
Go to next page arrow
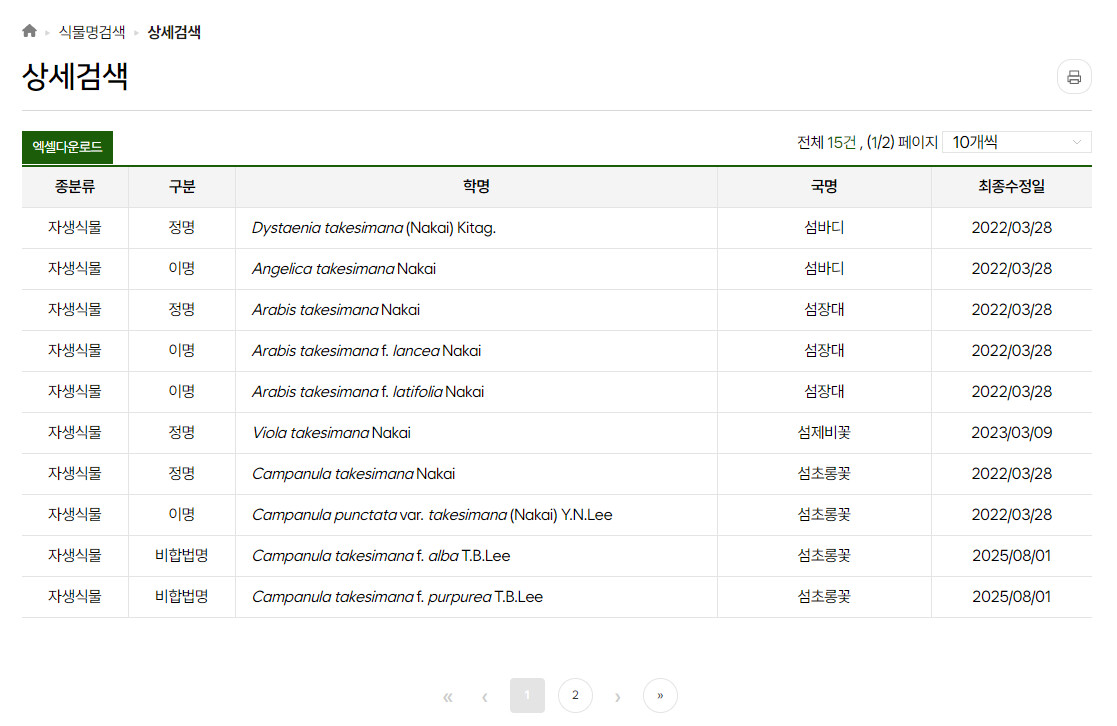point(617,696)
